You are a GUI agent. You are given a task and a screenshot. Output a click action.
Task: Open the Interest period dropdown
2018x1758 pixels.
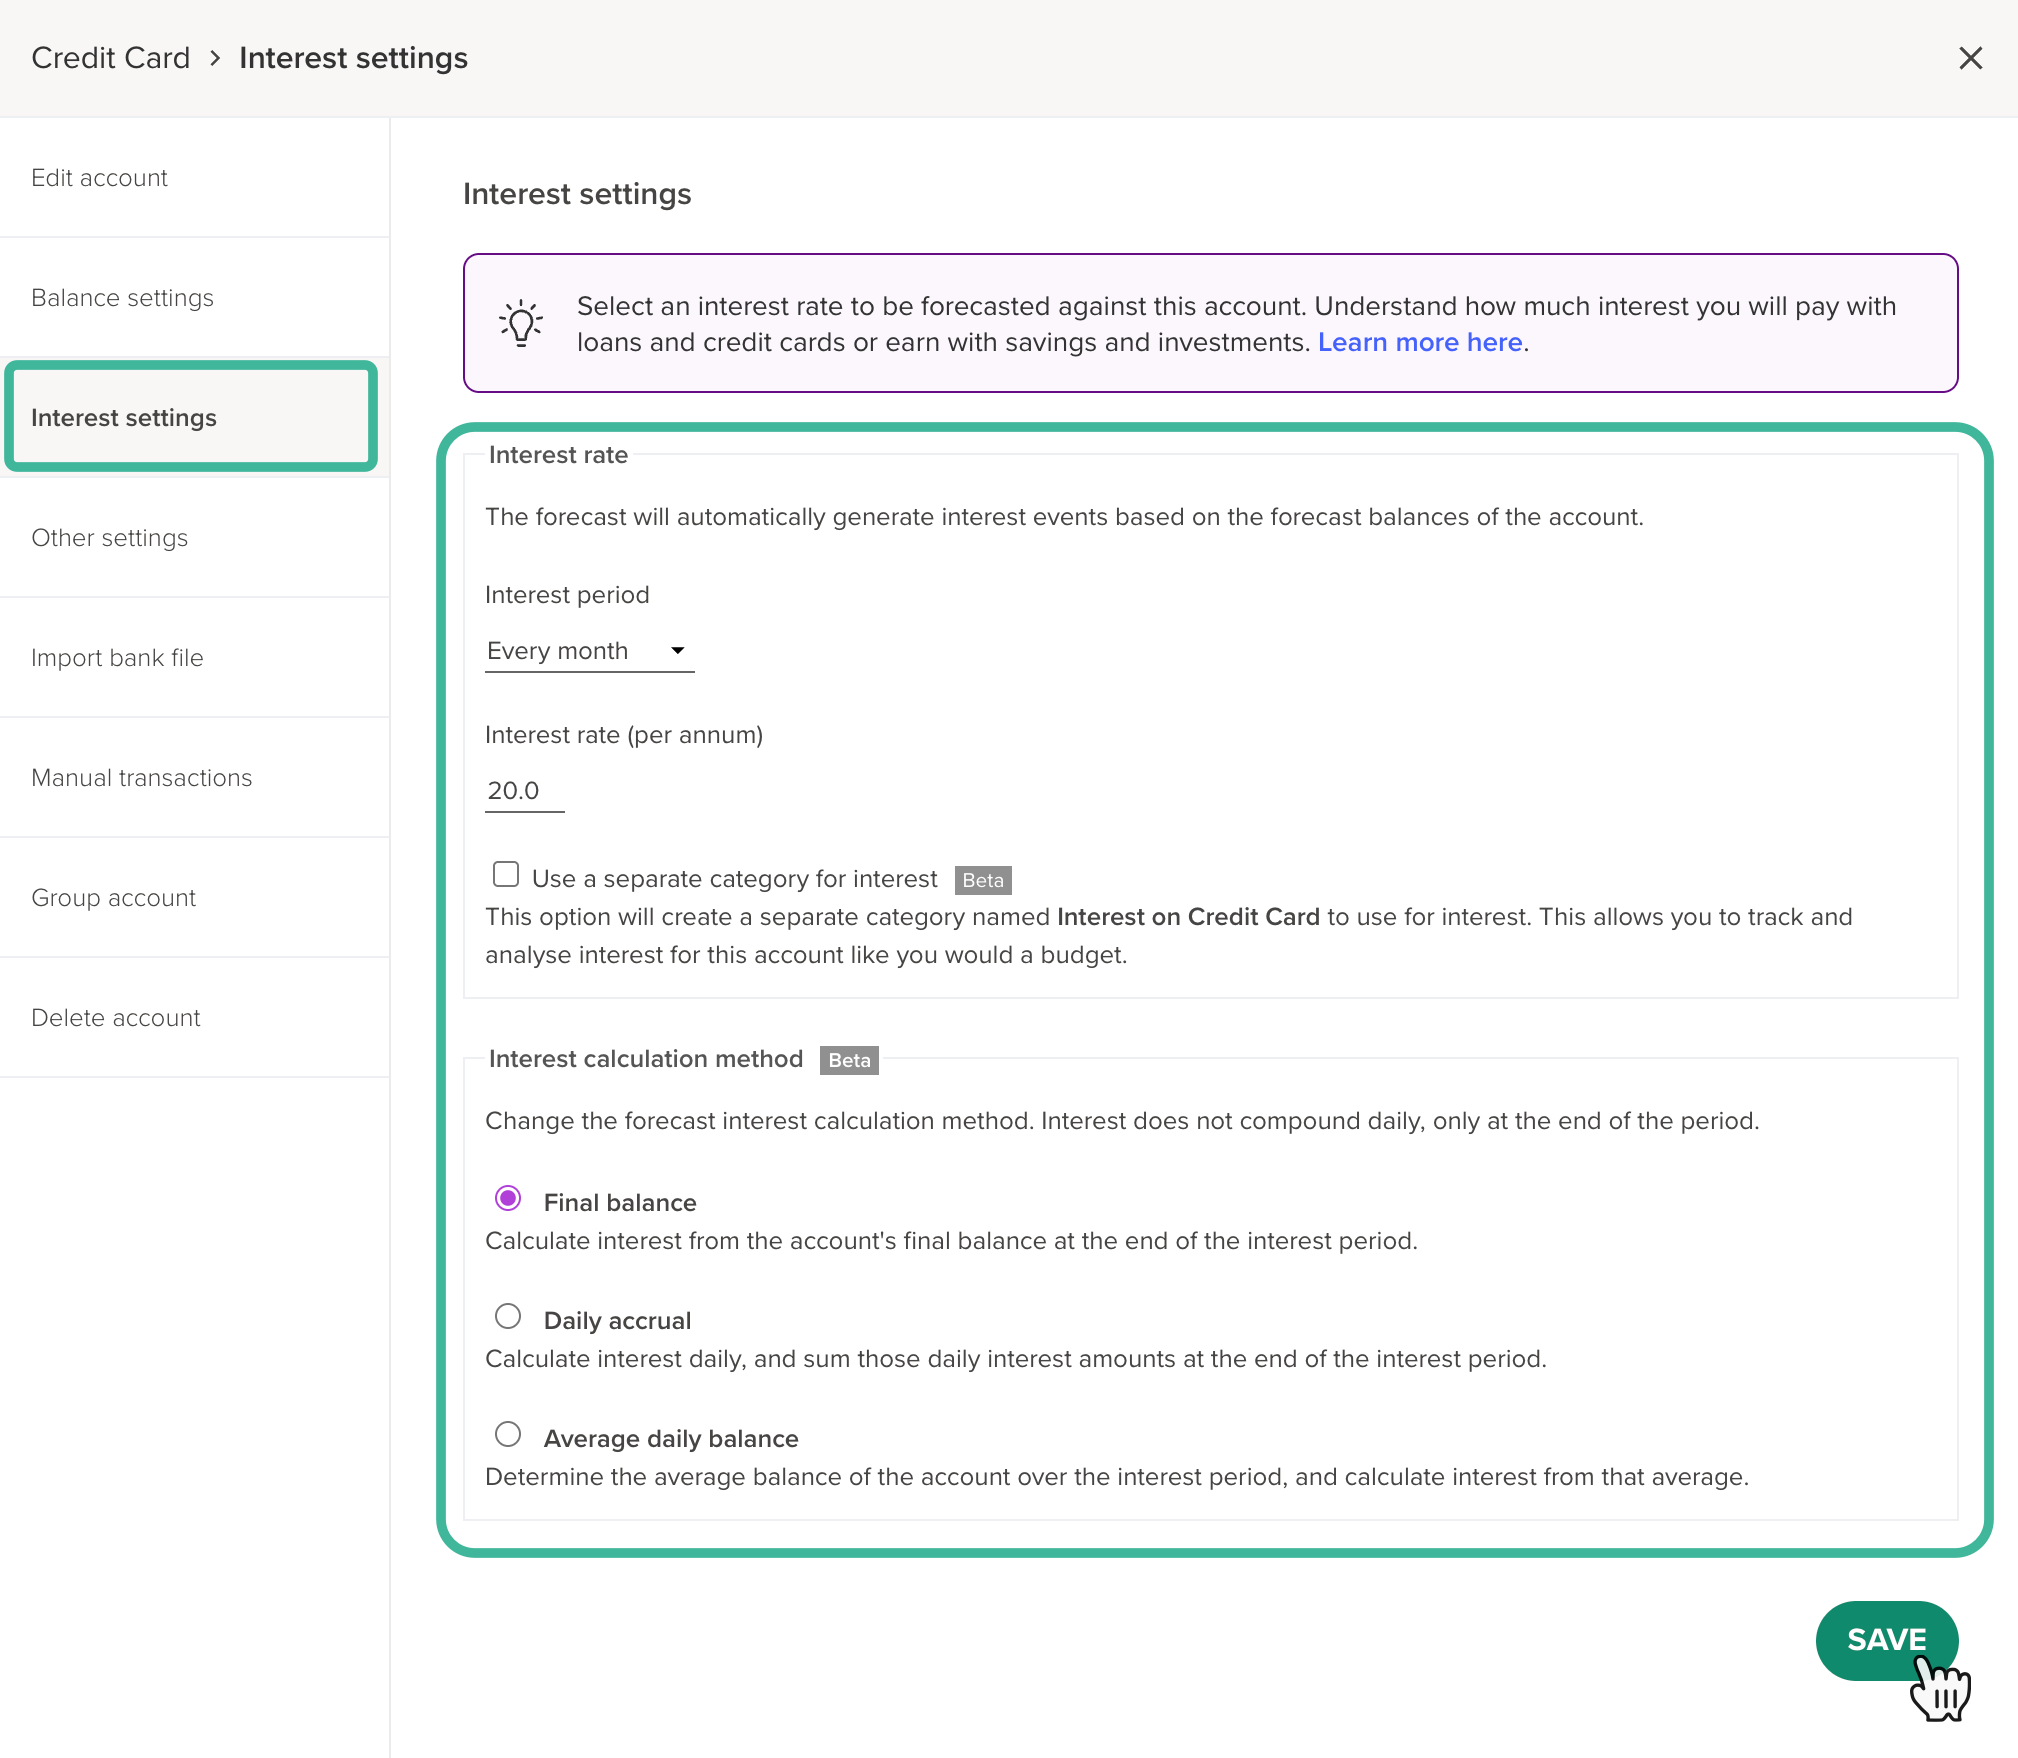(x=589, y=651)
